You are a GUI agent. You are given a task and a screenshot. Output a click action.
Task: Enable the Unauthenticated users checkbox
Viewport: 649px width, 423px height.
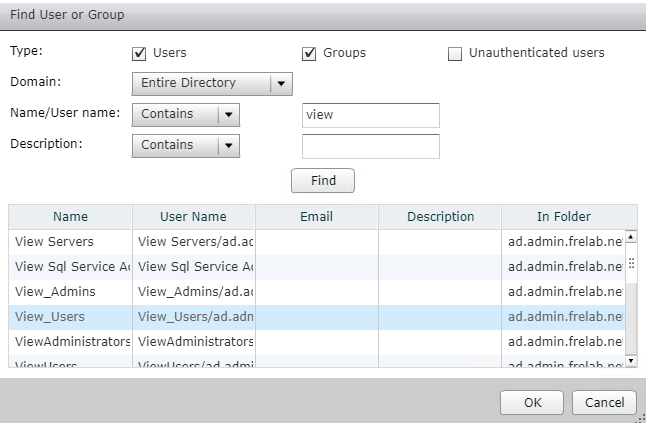(456, 53)
